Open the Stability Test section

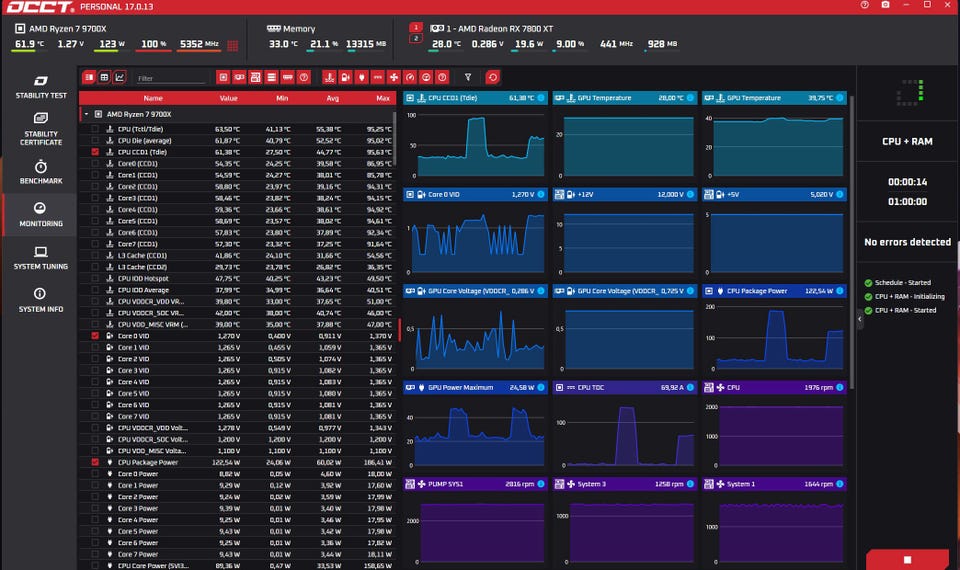point(40,86)
